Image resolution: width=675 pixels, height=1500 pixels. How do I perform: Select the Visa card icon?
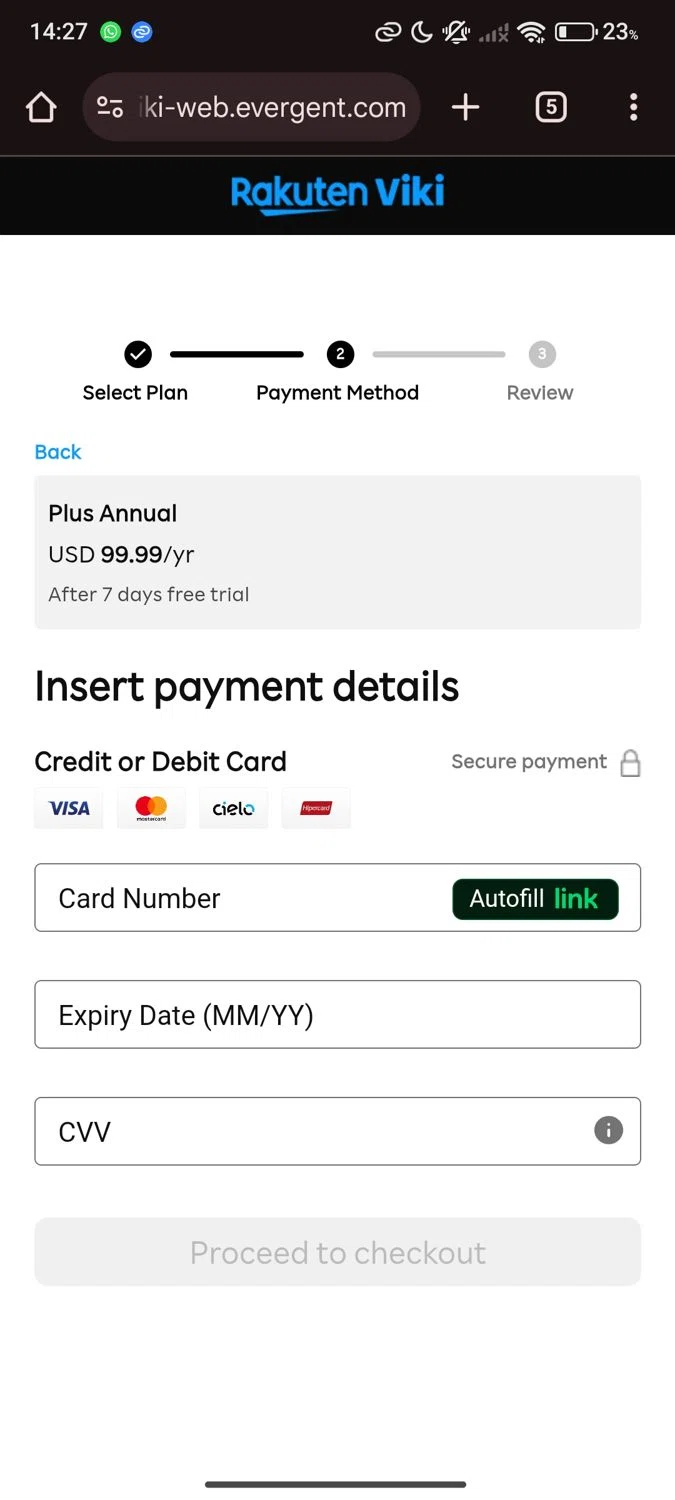tap(69, 808)
